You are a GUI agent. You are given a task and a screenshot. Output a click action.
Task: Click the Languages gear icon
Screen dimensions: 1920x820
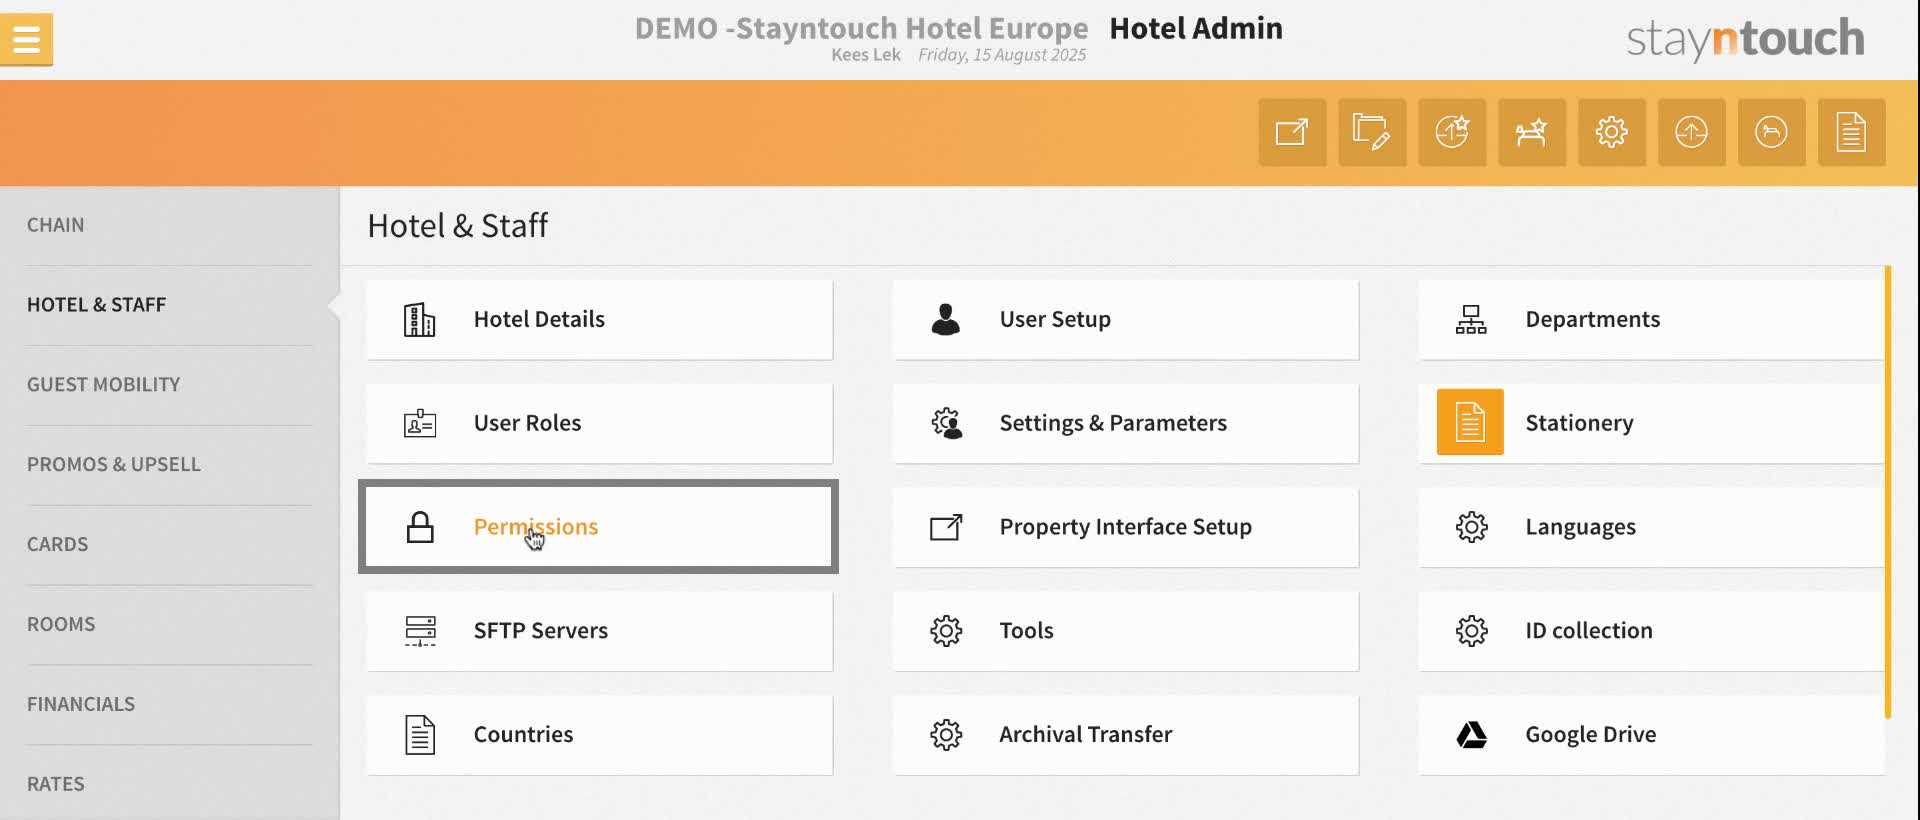tap(1472, 527)
